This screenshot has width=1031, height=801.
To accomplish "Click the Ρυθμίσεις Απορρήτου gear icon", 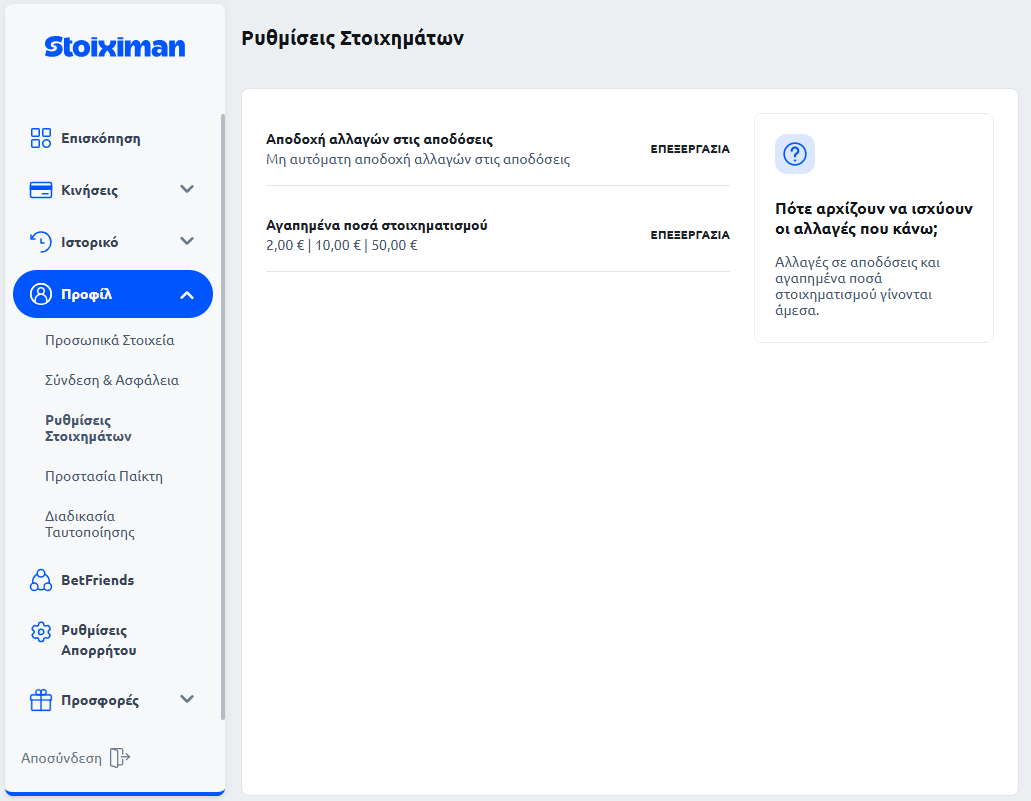I will pyautogui.click(x=41, y=632).
